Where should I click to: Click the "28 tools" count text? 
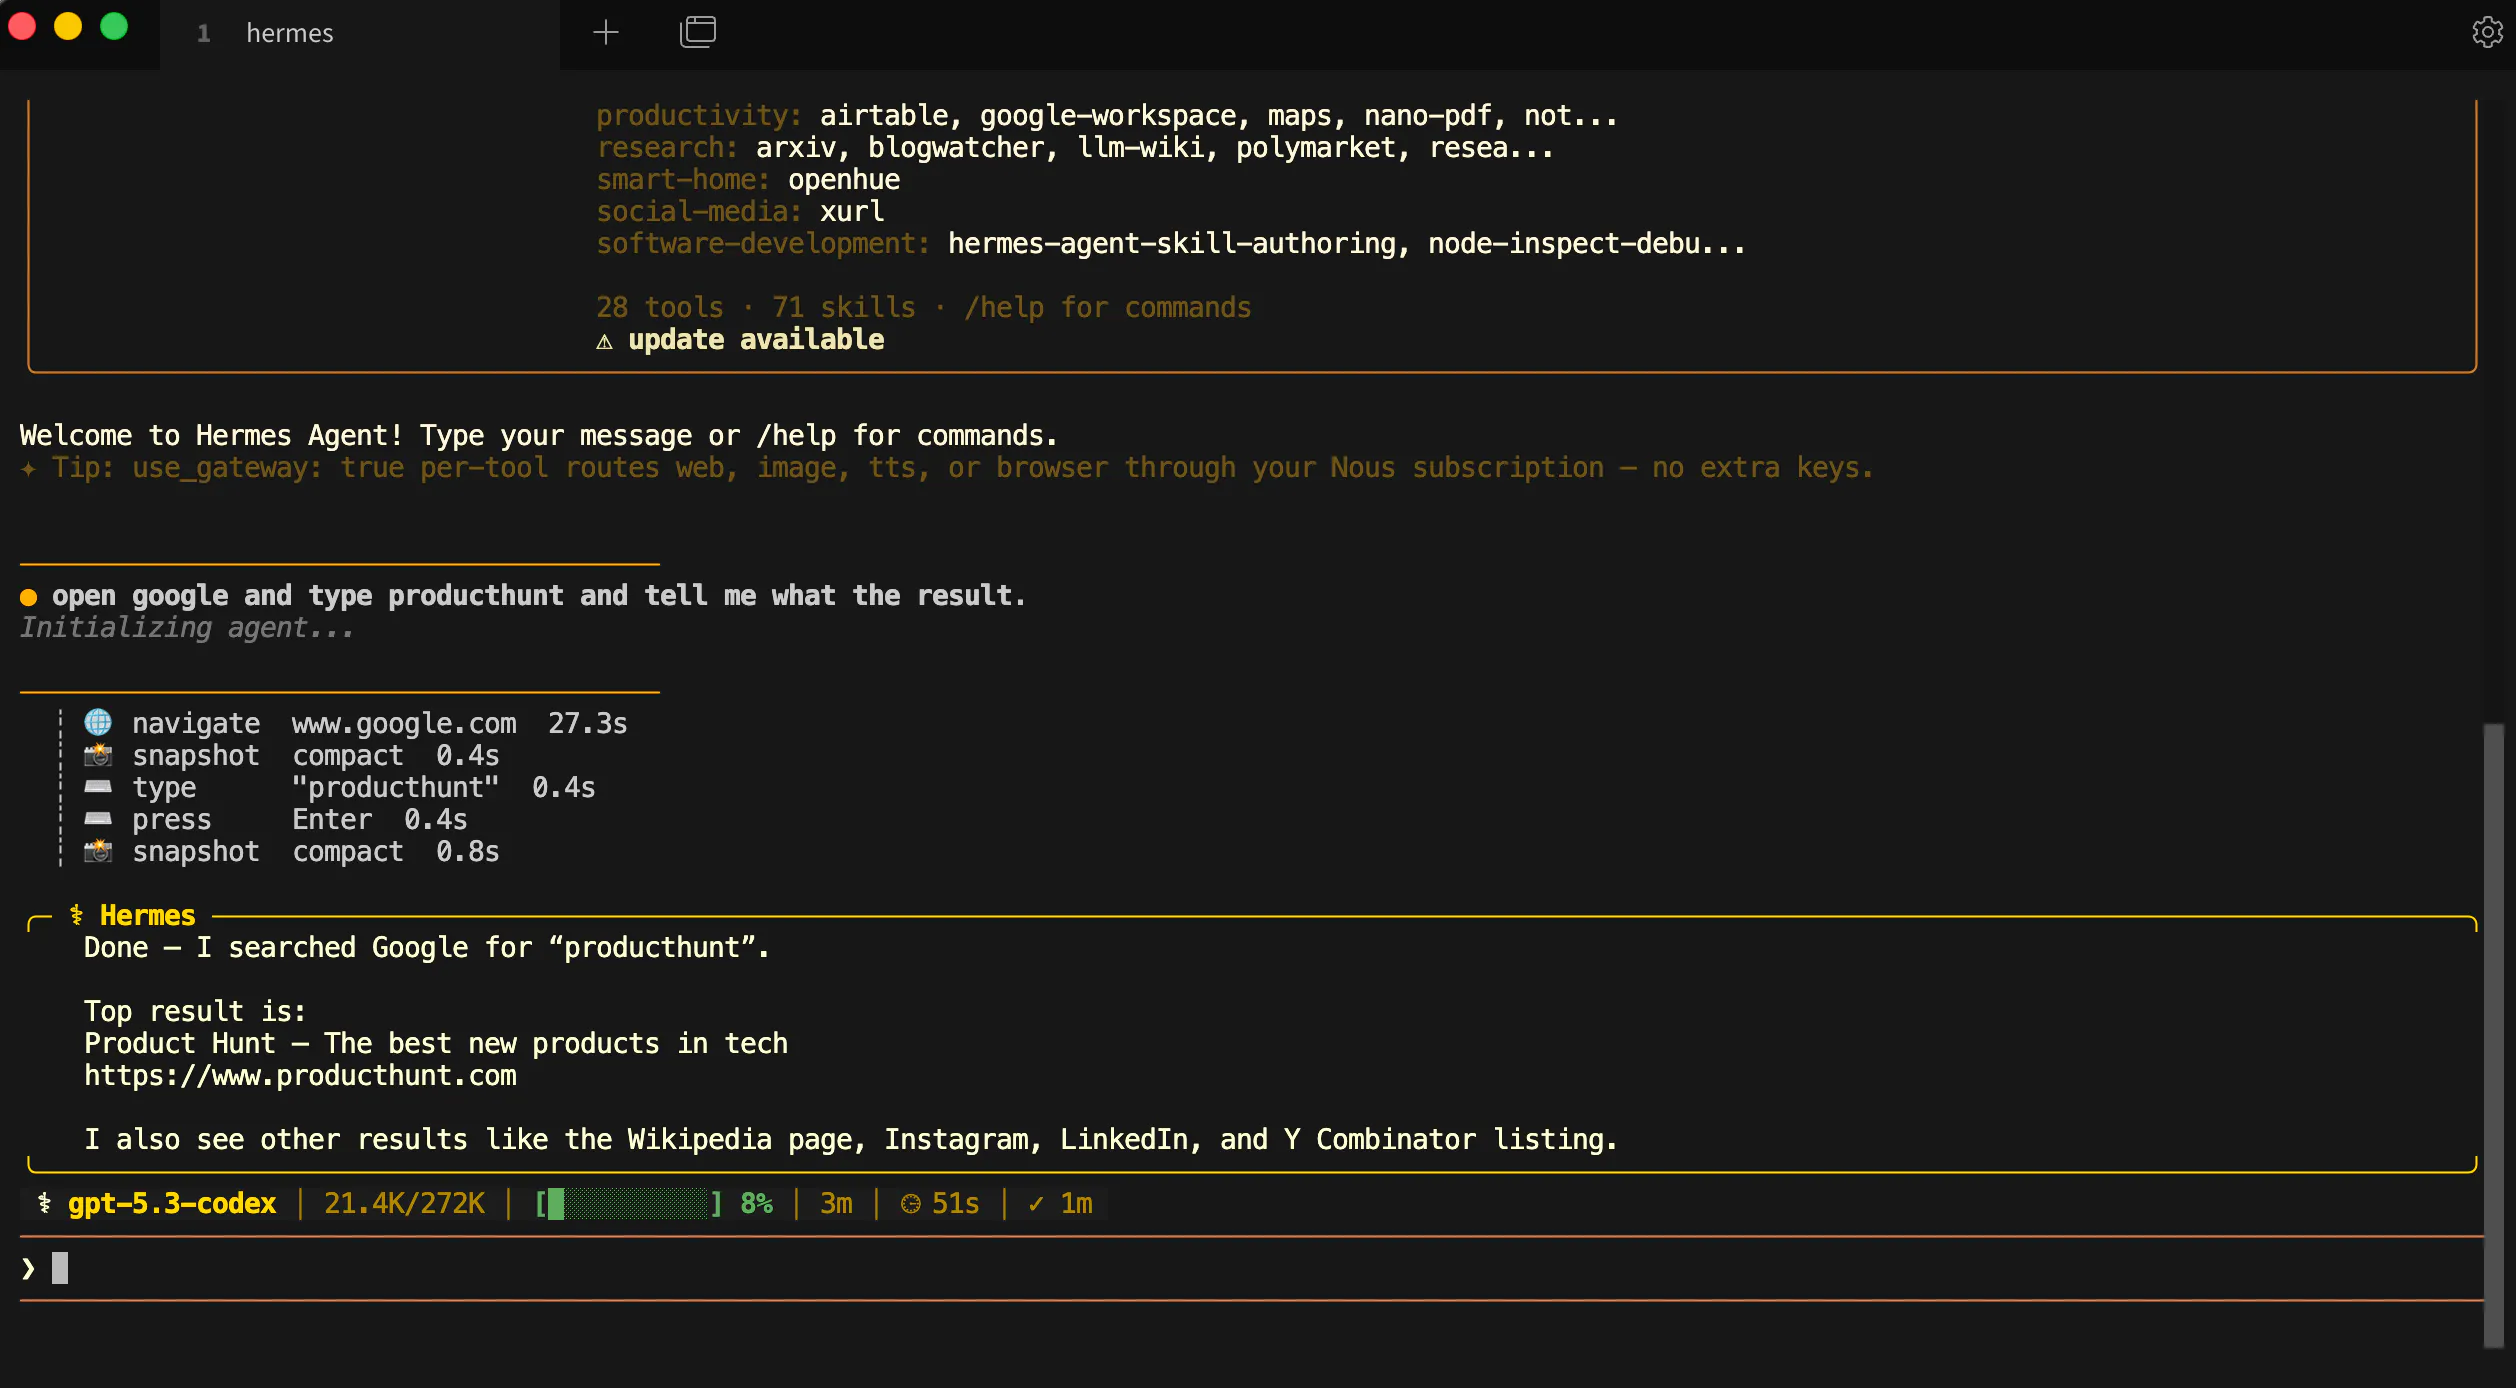[660, 307]
